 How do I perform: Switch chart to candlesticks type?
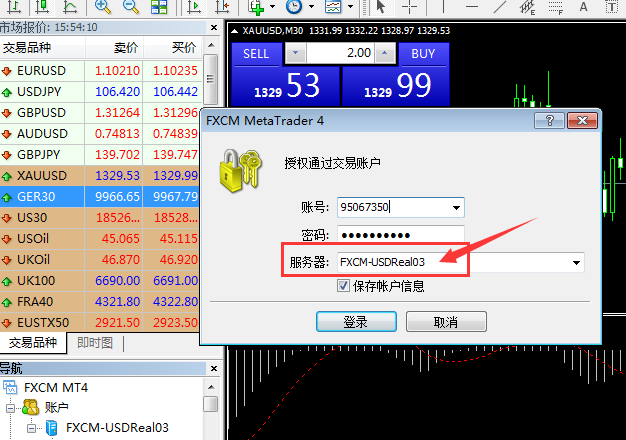pos(42,7)
